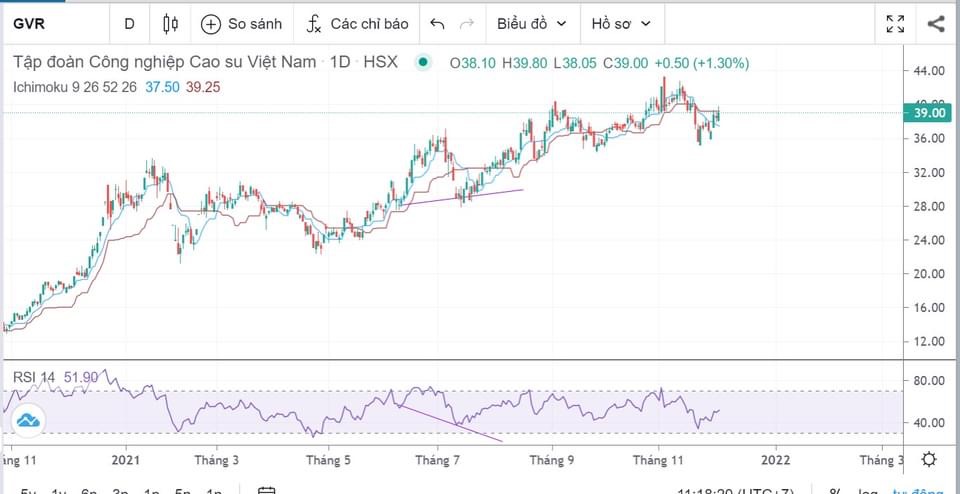Click the 2021 time axis label
Image resolution: width=960 pixels, height=494 pixels.
pyautogui.click(x=126, y=460)
